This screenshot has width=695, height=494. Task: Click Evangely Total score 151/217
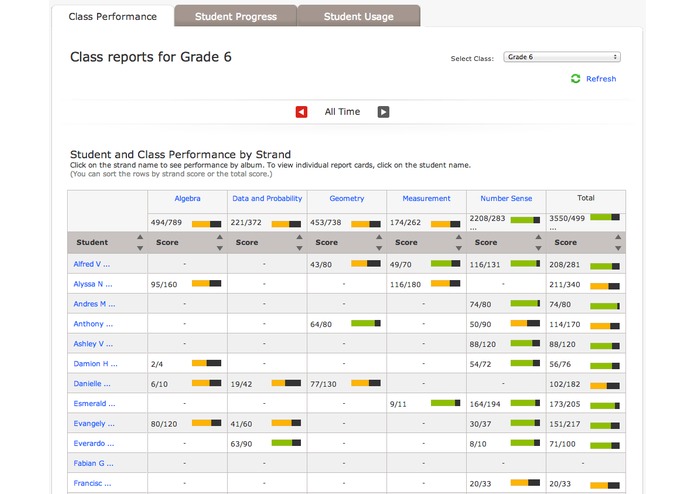tap(565, 424)
